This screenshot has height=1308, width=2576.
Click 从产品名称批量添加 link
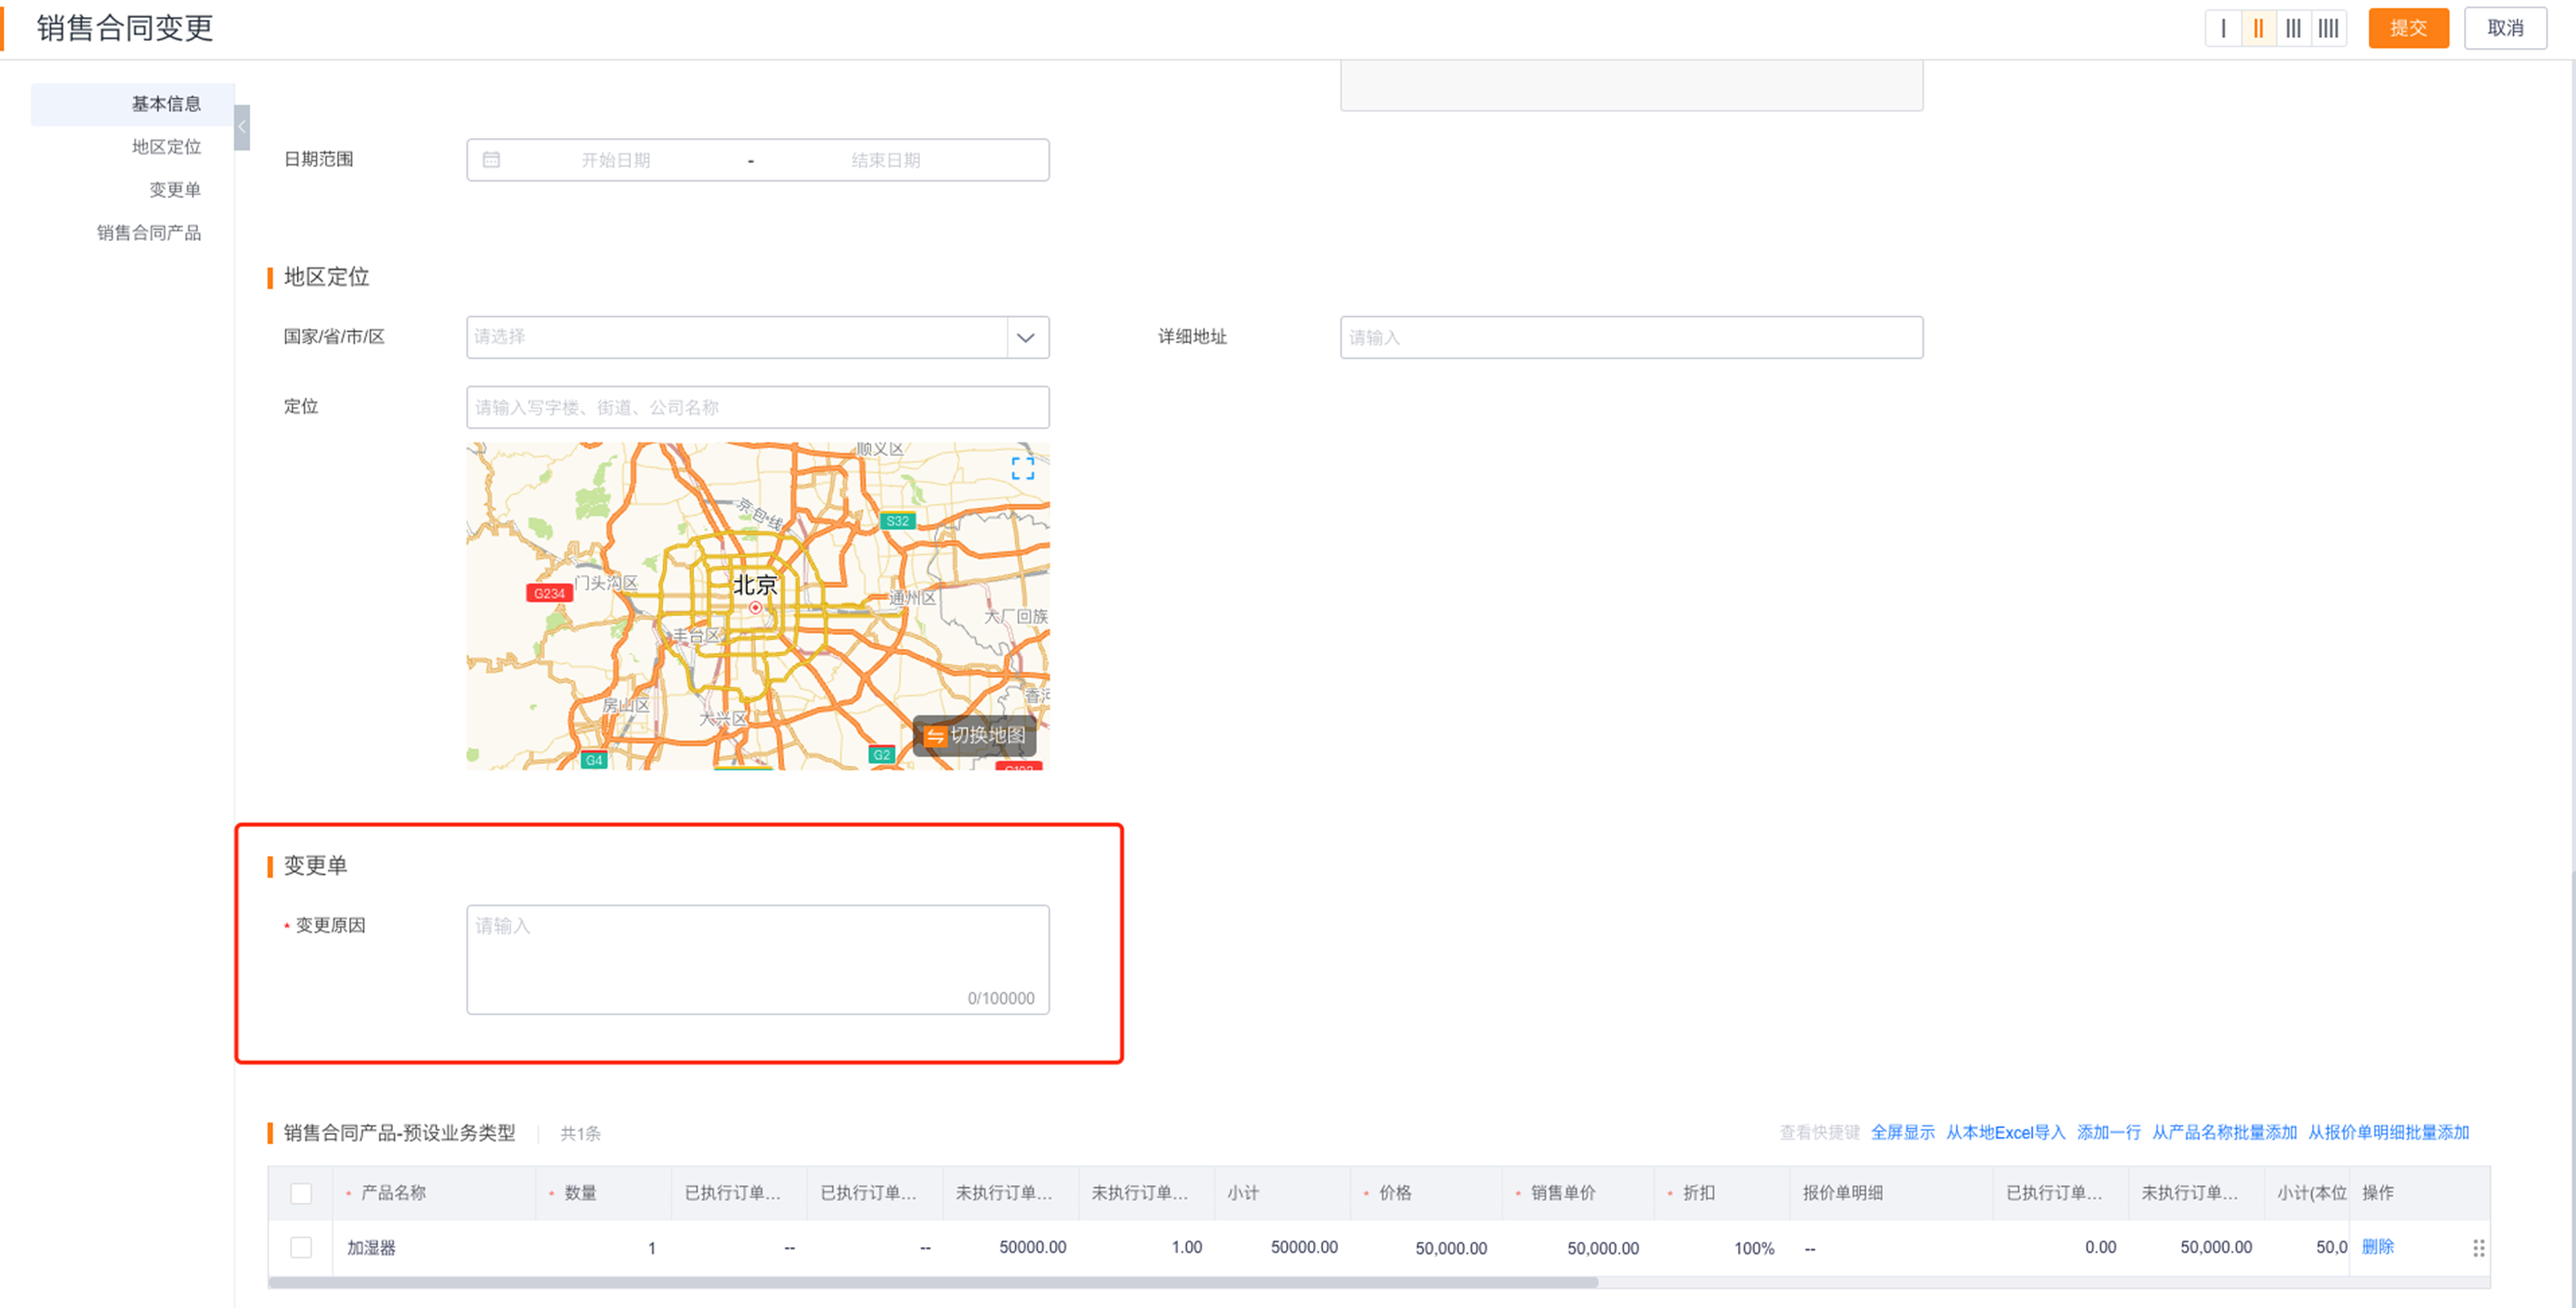tap(2224, 1132)
